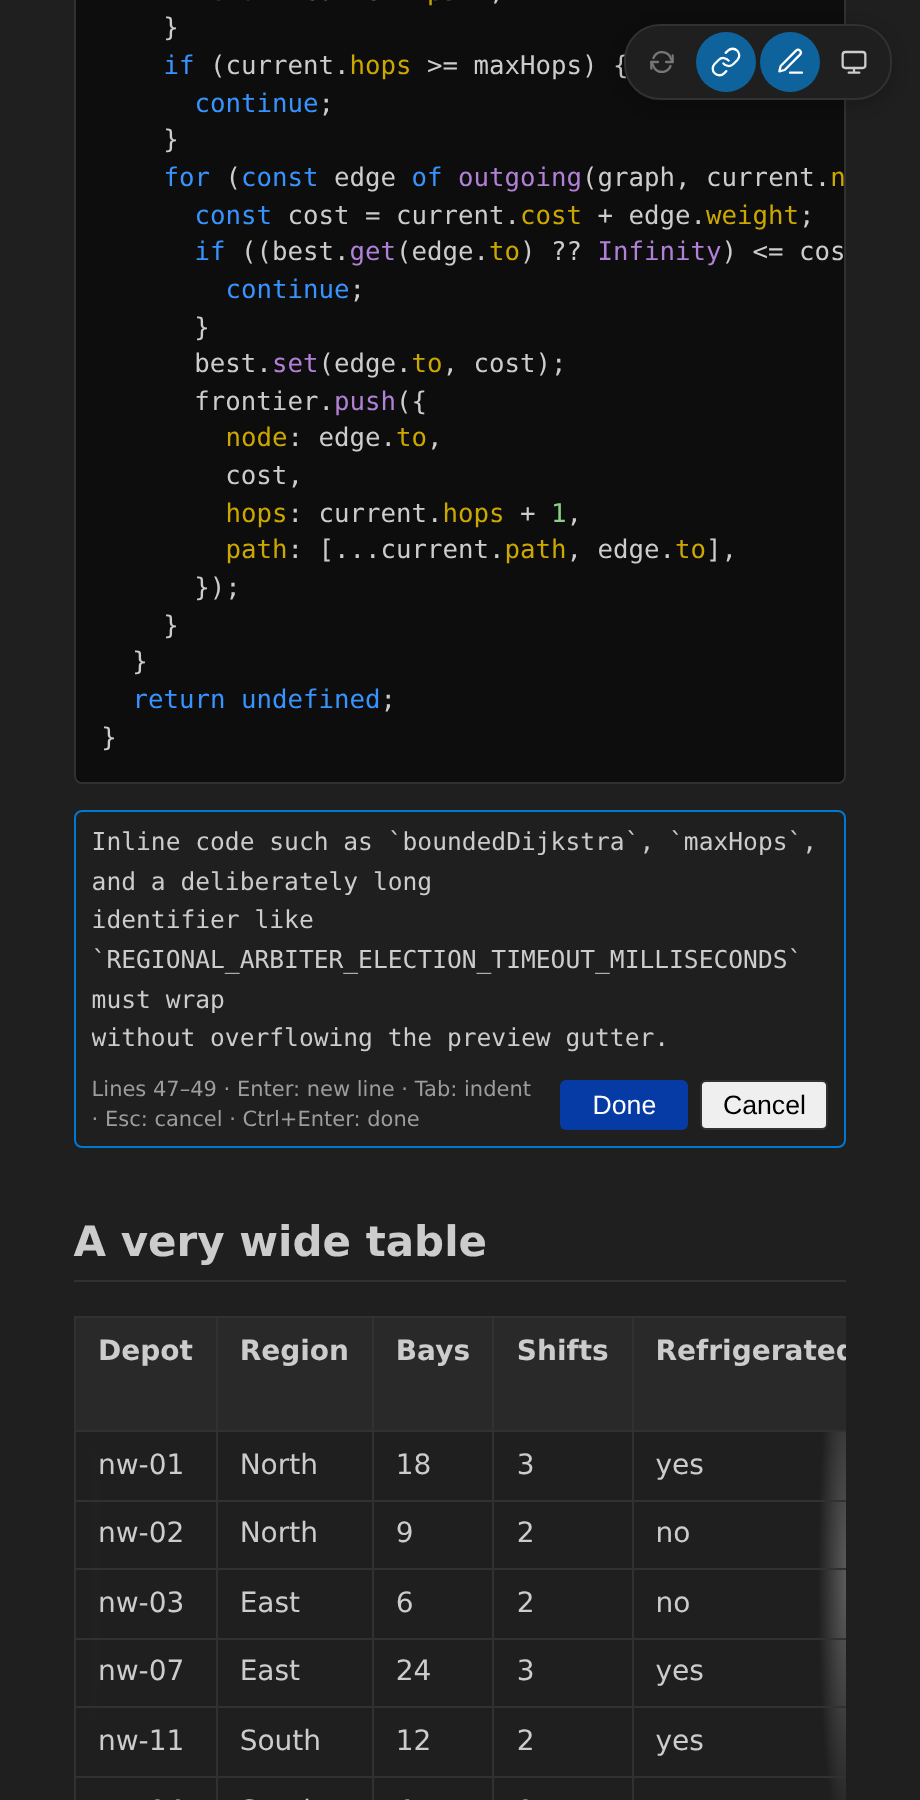Click the Region column header
This screenshot has height=1800, width=920.
pyautogui.click(x=295, y=1373)
